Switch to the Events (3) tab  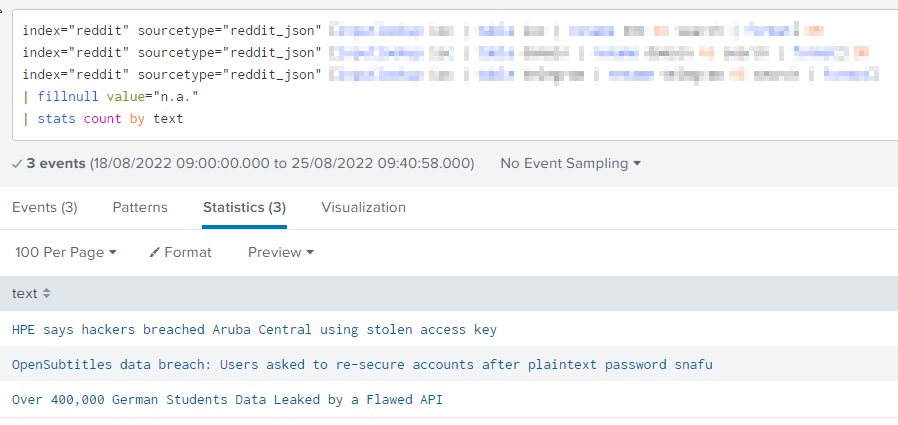(45, 207)
